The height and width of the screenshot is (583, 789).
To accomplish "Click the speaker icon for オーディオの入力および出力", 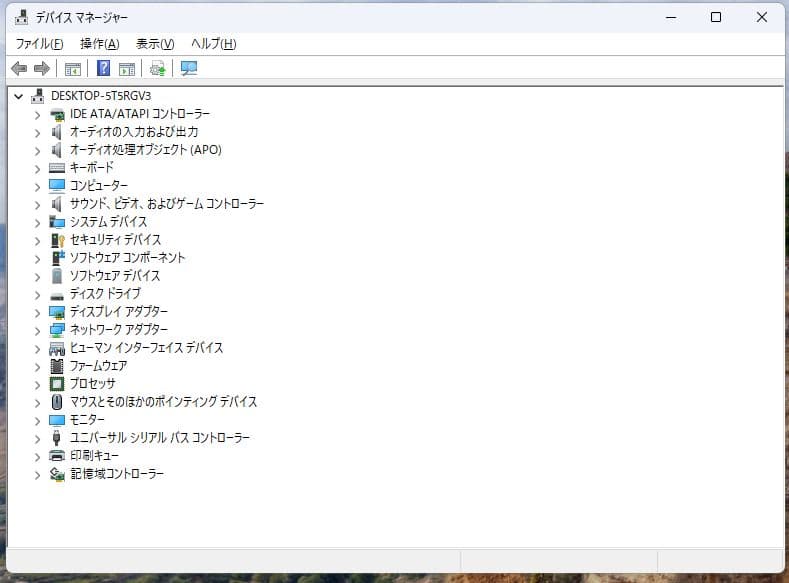I will [x=56, y=132].
